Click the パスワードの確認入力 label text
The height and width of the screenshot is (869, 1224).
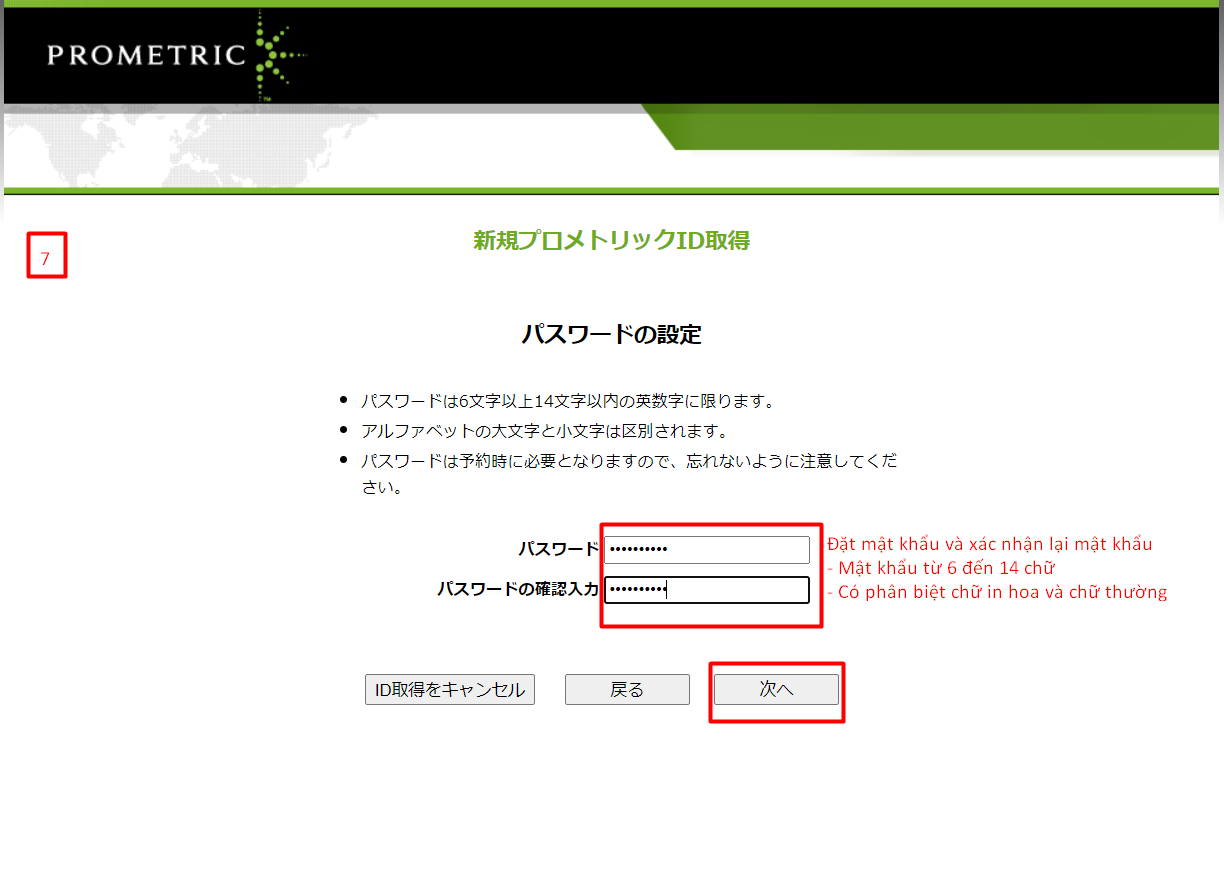tap(517, 590)
